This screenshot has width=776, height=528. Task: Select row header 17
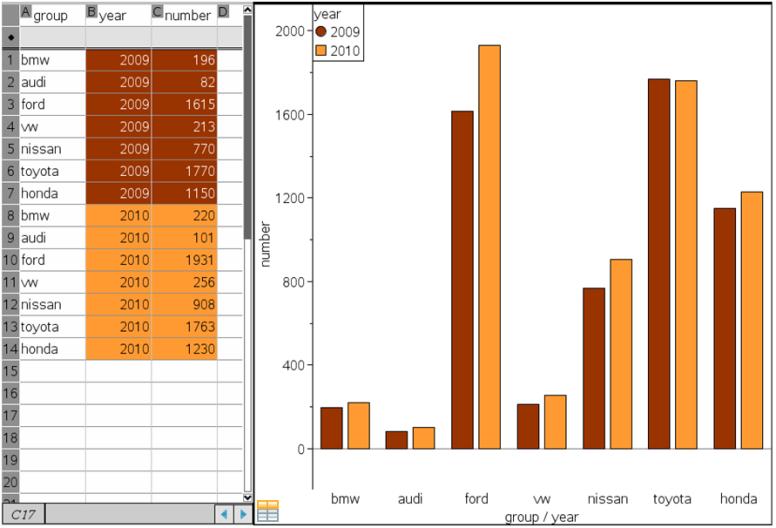click(11, 416)
